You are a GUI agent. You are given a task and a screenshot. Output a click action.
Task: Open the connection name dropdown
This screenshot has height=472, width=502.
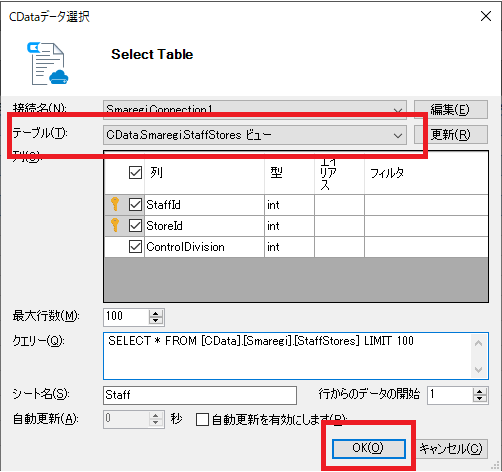398,110
